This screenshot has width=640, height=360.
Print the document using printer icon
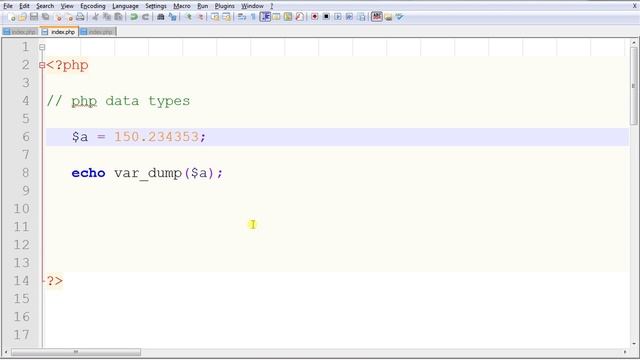80,17
